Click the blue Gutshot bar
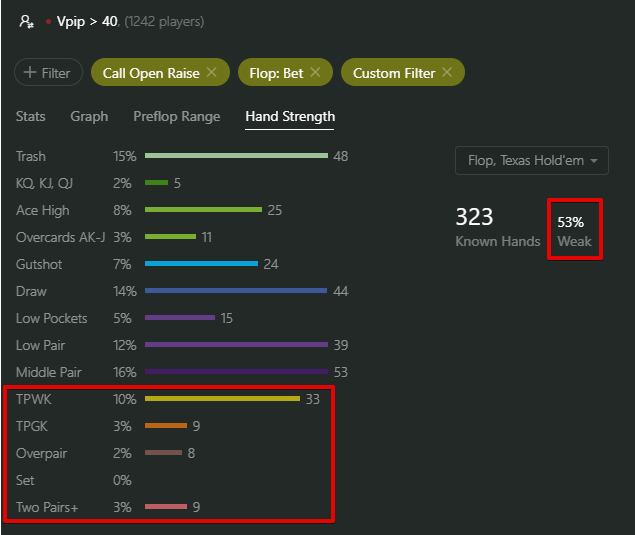The width and height of the screenshot is (635, 535). [x=201, y=264]
